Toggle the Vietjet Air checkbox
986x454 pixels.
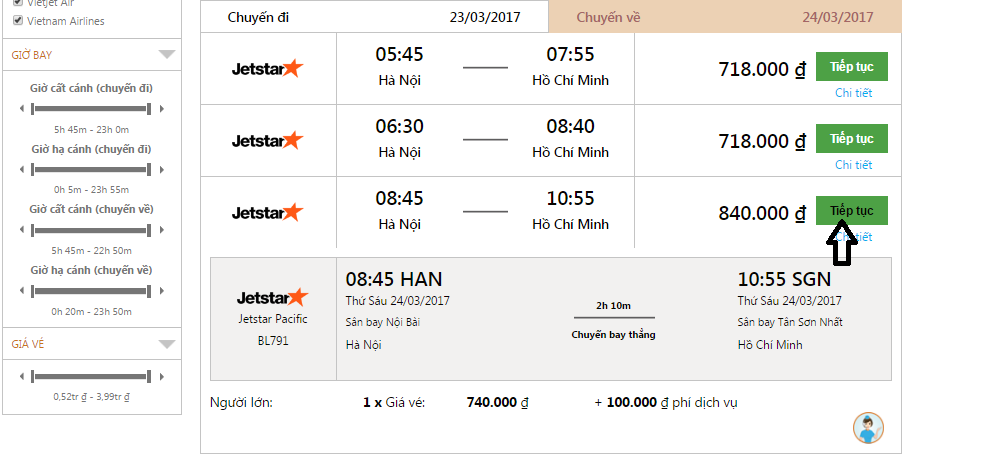click(18, 3)
